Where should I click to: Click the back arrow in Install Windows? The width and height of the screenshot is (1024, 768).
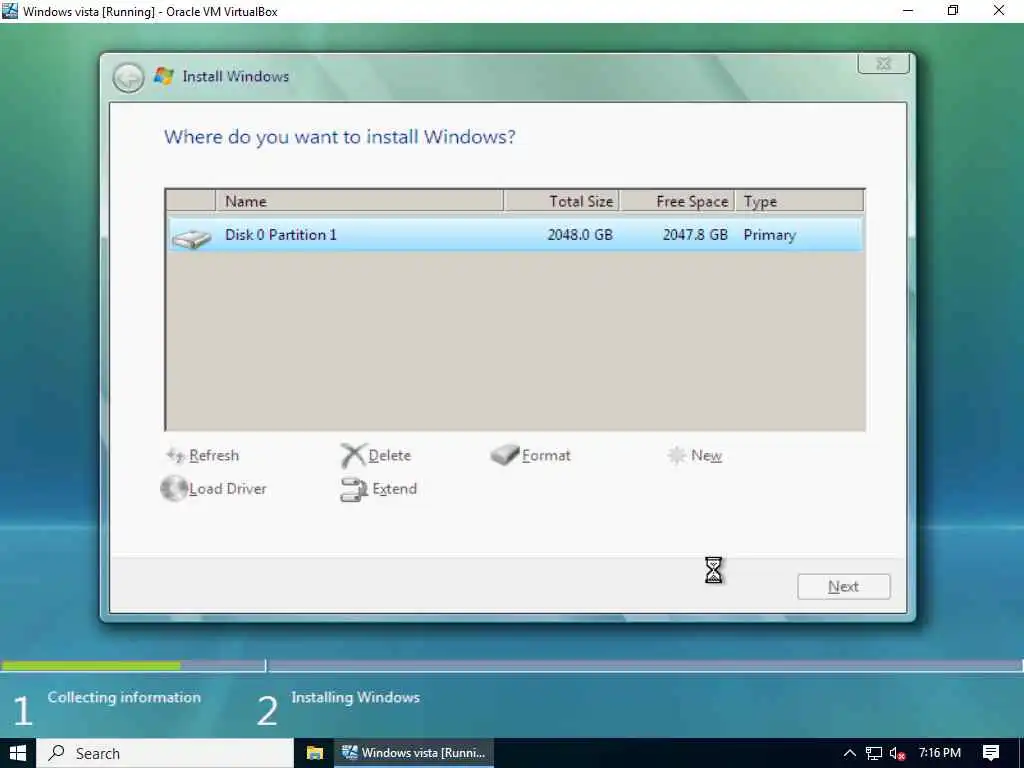coord(128,78)
